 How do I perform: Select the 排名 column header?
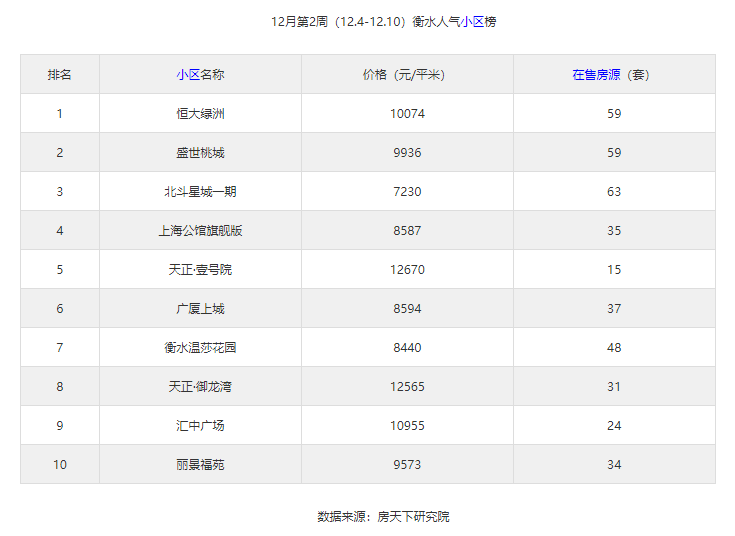[x=60, y=75]
